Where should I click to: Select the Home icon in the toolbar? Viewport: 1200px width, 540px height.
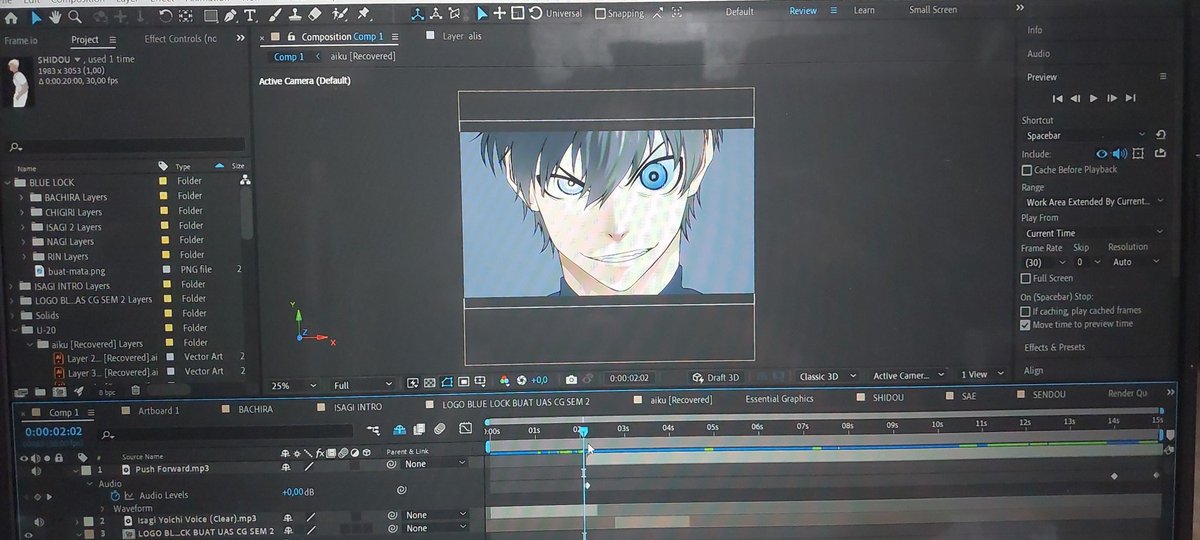point(11,16)
